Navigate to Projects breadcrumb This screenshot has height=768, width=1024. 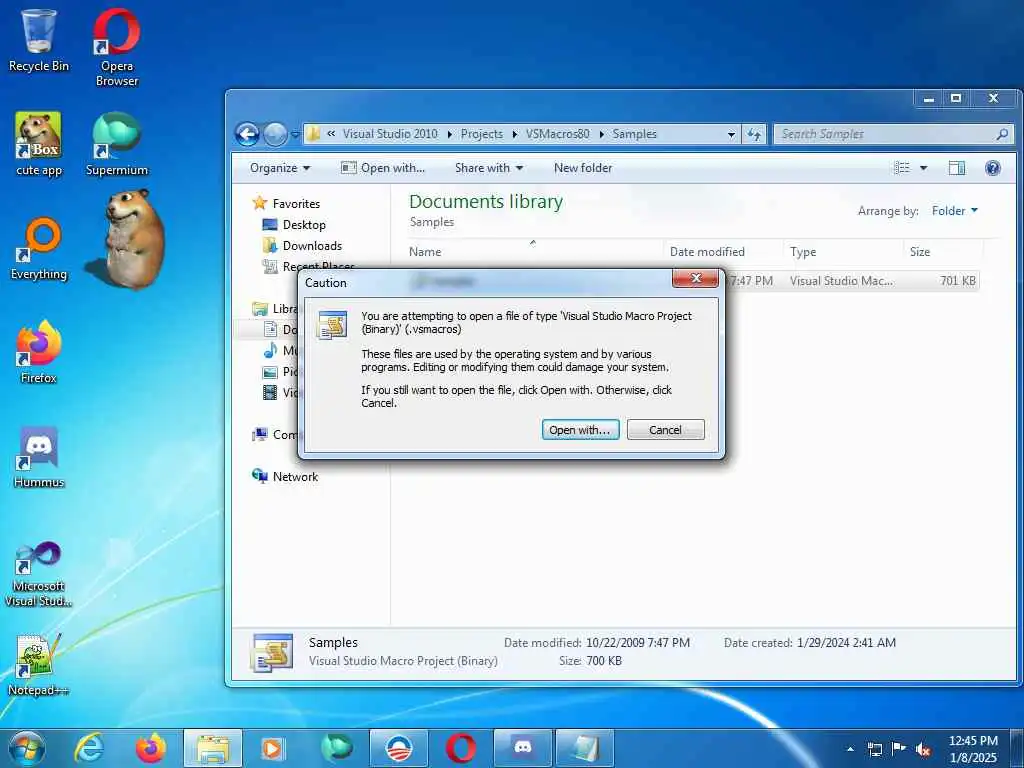click(x=481, y=134)
